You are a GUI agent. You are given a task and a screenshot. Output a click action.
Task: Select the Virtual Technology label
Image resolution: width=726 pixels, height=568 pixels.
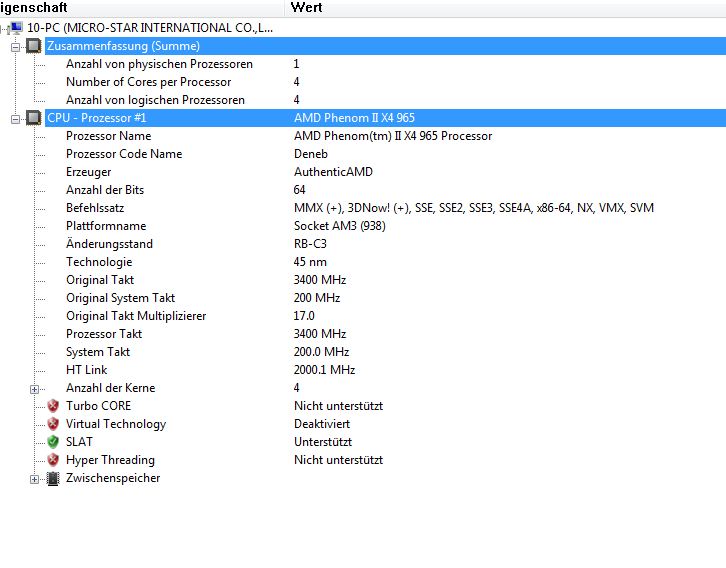[x=116, y=424]
